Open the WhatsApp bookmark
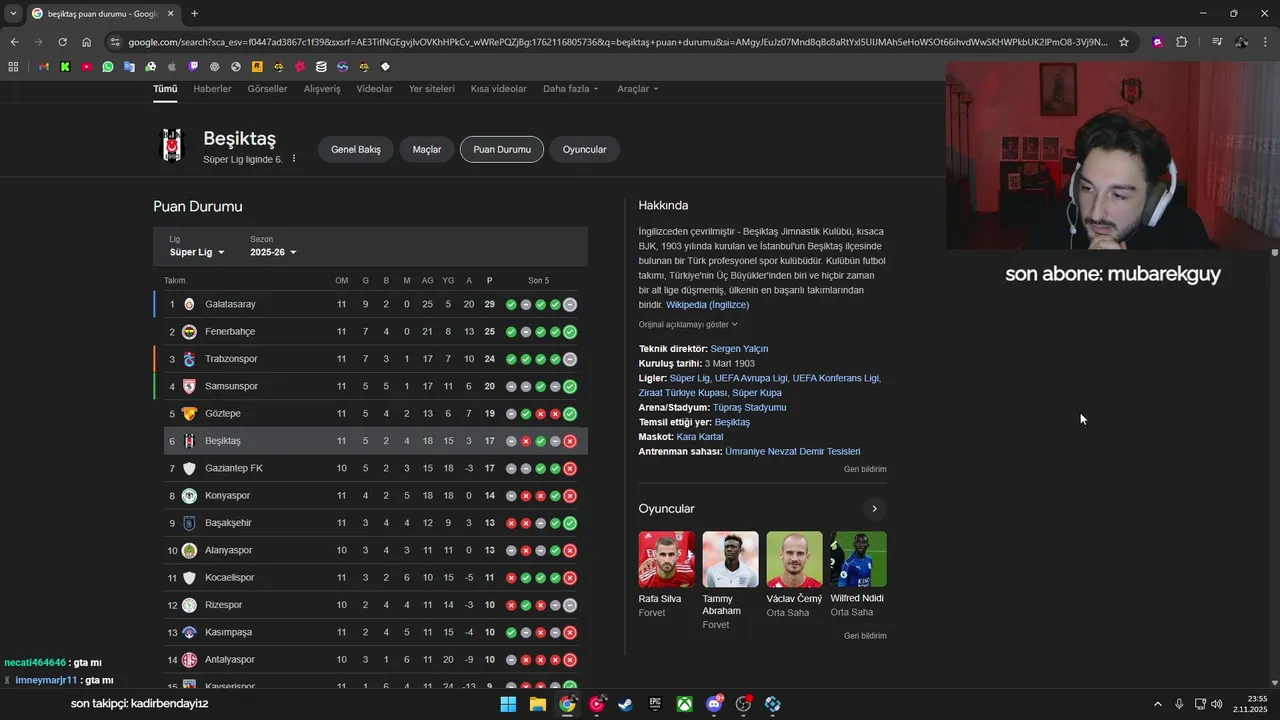The image size is (1280, 720). pyautogui.click(x=108, y=67)
